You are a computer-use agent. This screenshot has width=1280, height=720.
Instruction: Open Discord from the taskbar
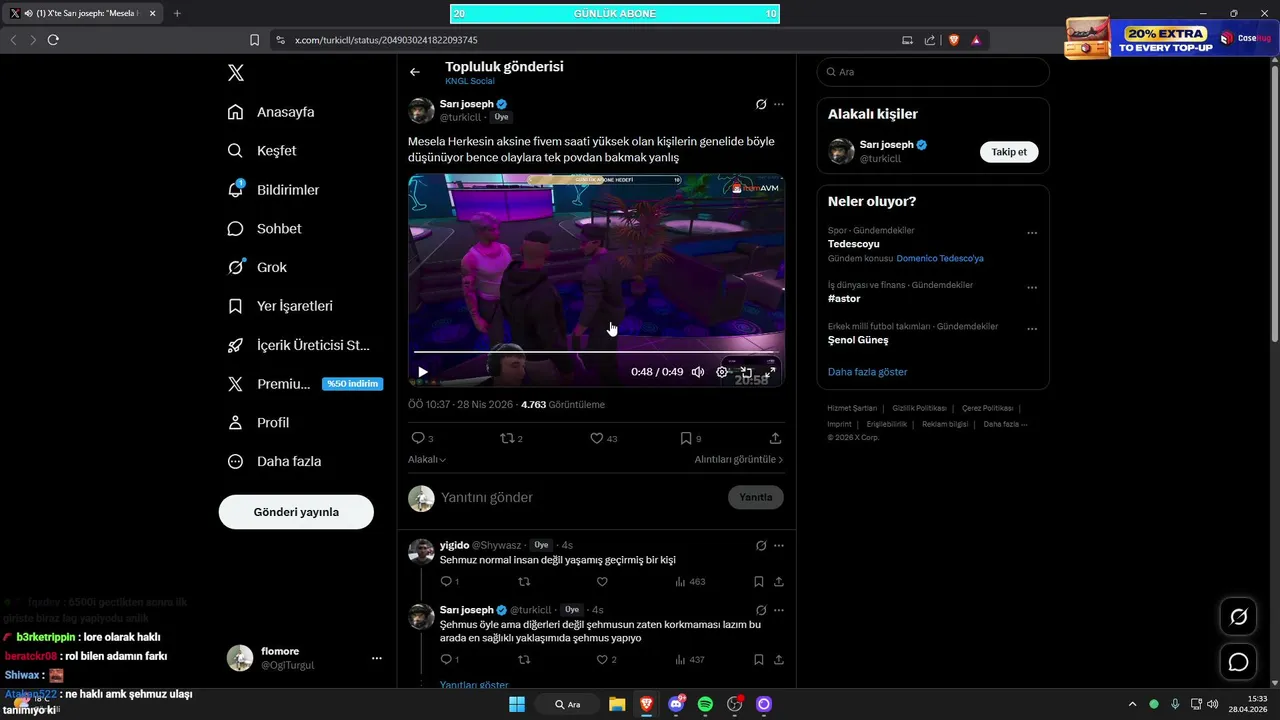click(x=676, y=704)
